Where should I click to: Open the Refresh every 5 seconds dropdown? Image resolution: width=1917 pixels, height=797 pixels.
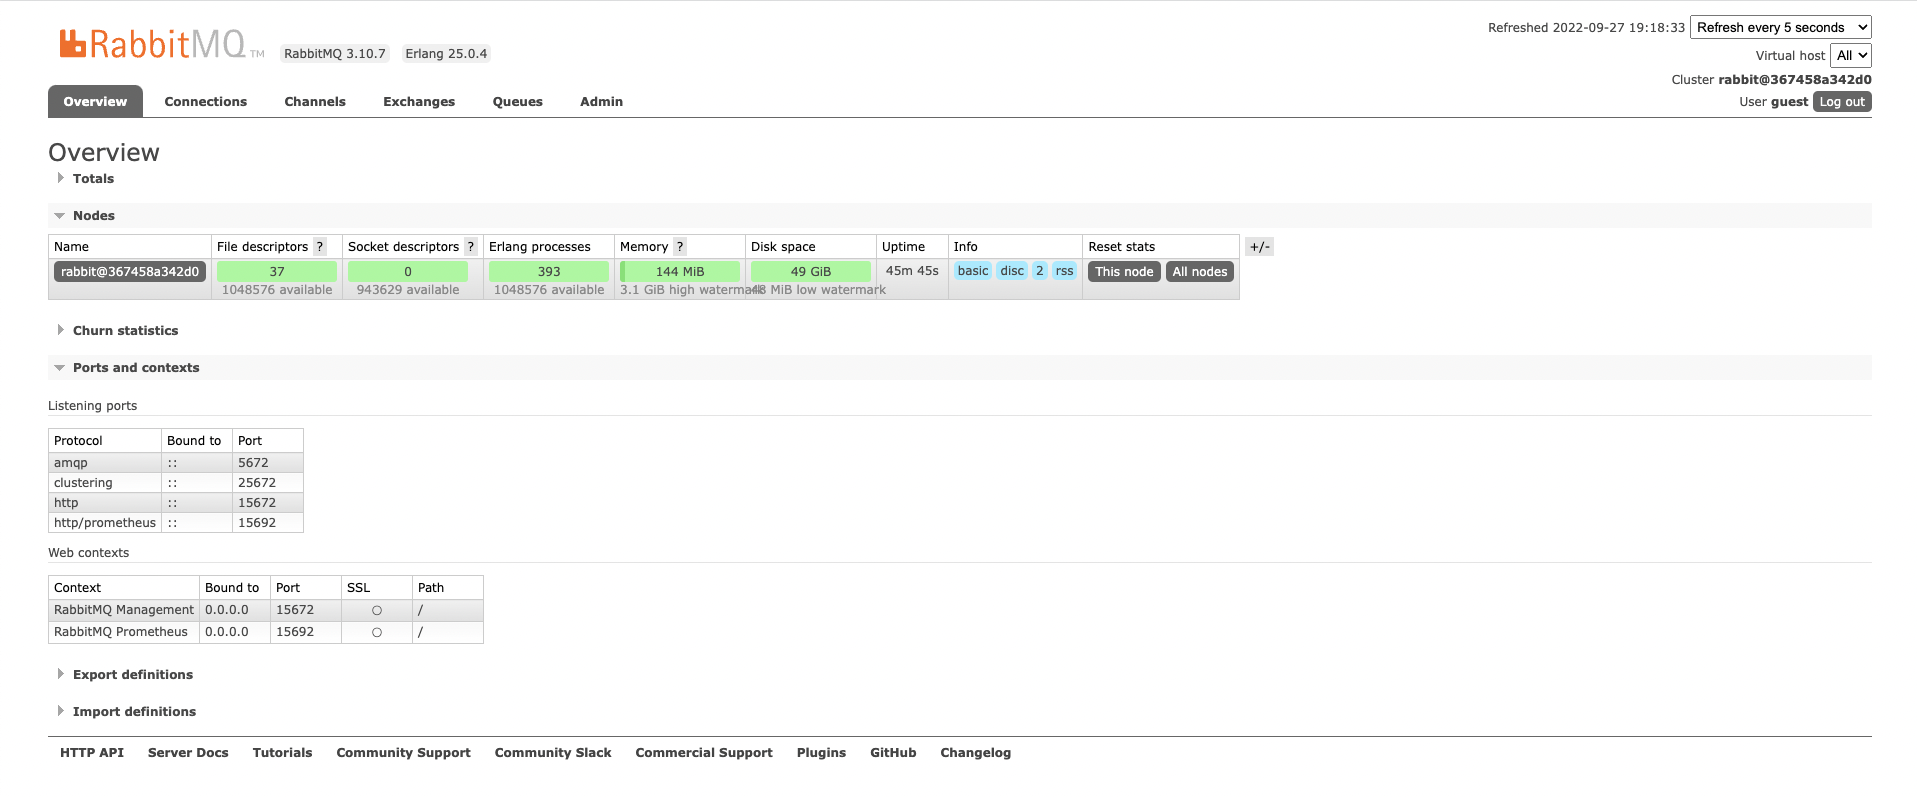1781,28
